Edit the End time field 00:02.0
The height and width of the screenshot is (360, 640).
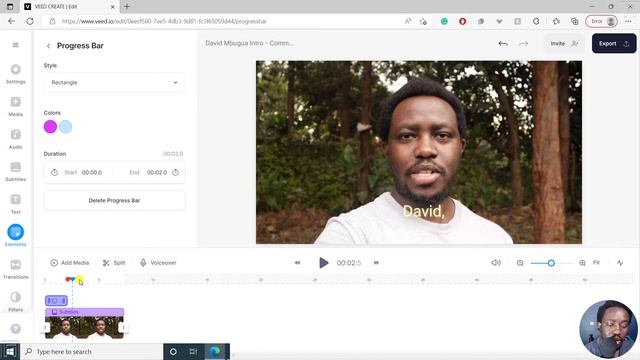[x=157, y=173]
